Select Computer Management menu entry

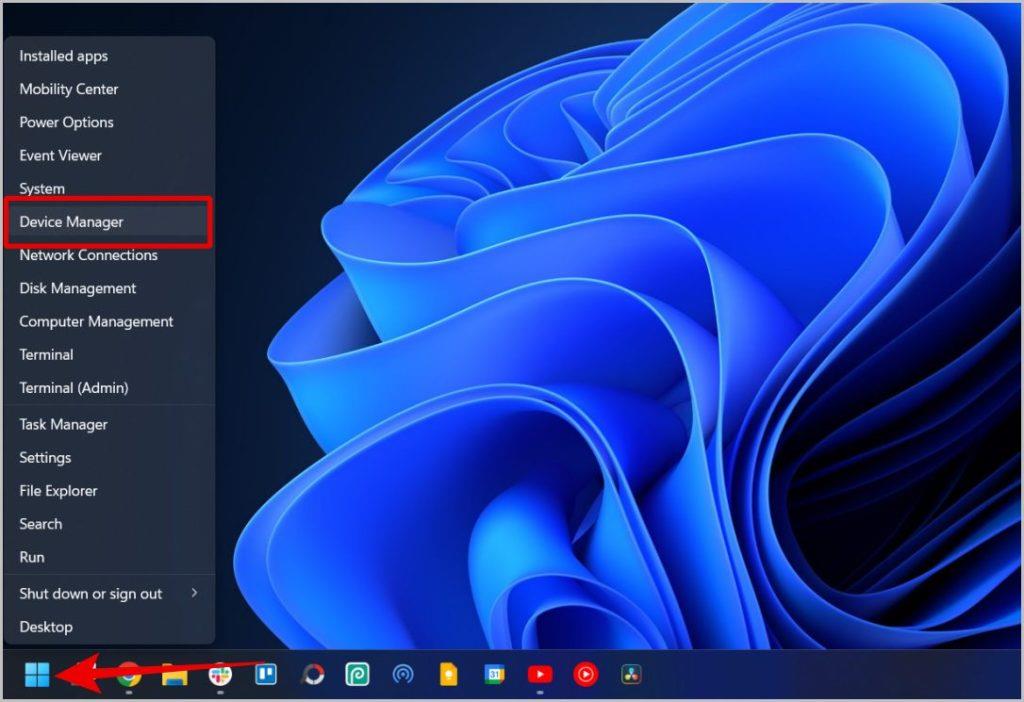[x=109, y=322]
